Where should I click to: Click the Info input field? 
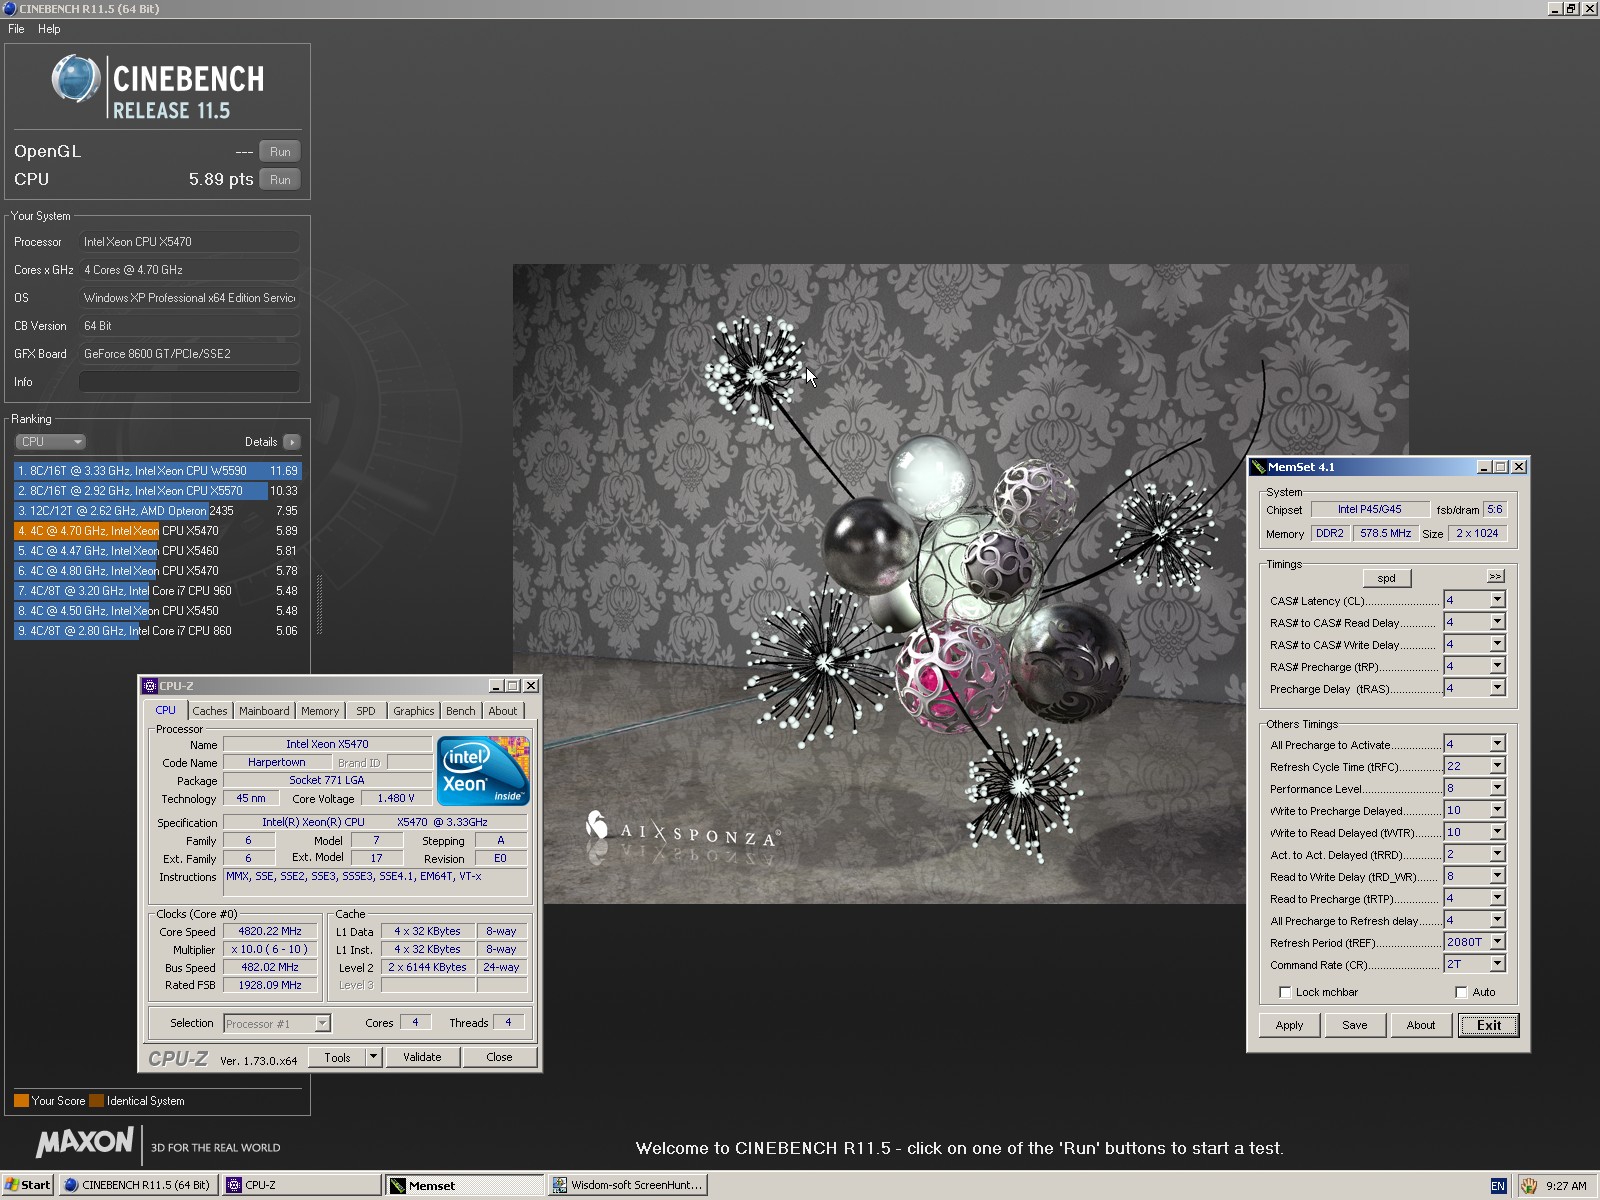(x=189, y=382)
